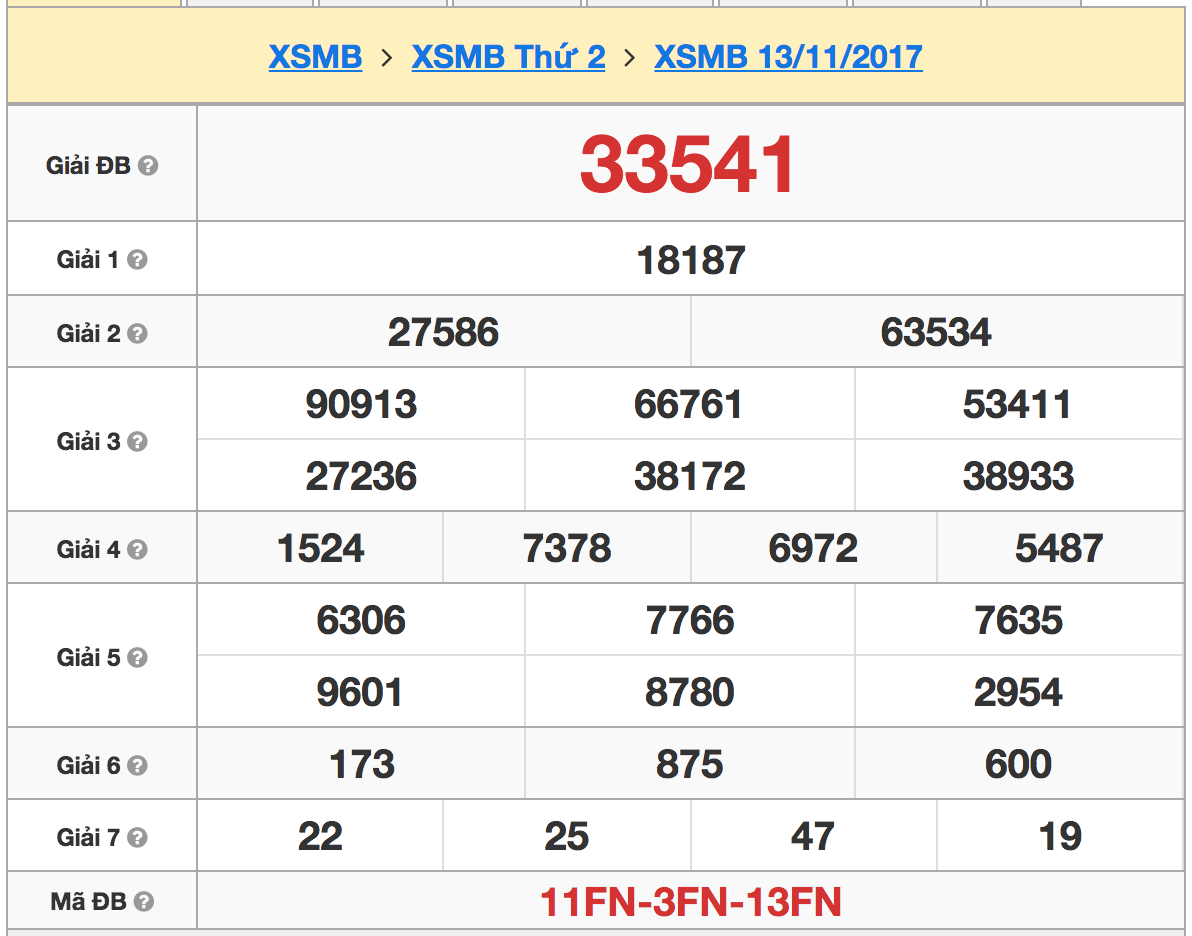
Task: Click Giải 7 number 47
Action: pyautogui.click(x=812, y=836)
